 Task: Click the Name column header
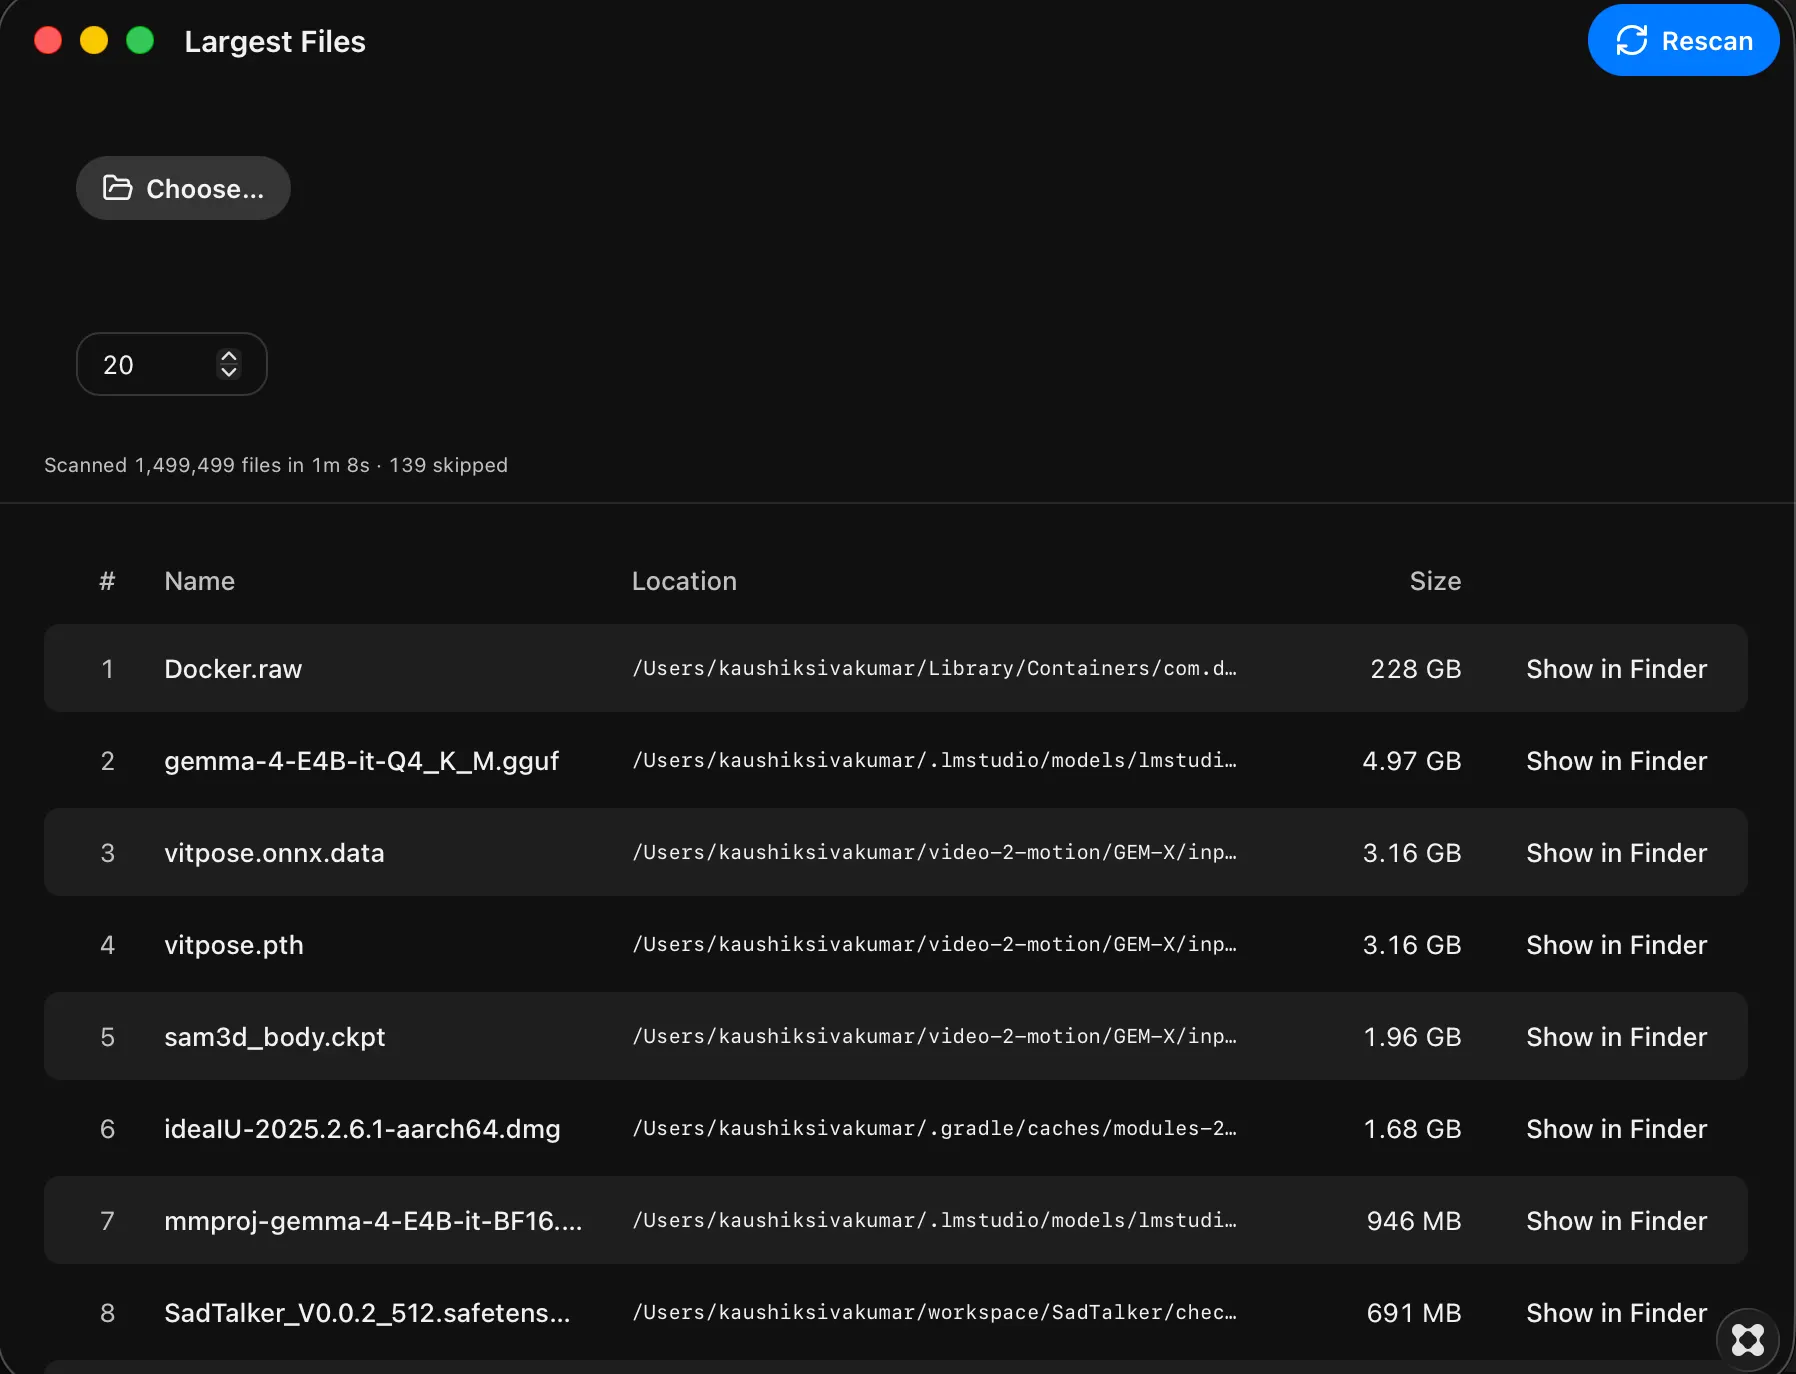click(x=199, y=581)
